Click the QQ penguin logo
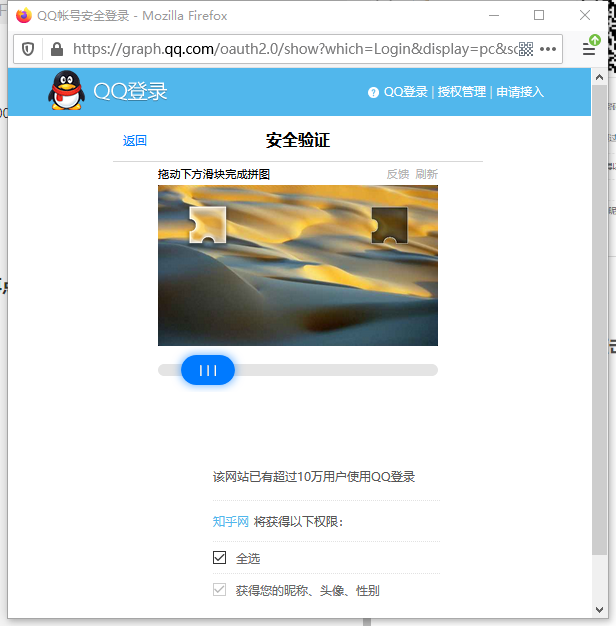Screen dimensions: 616x626 point(66,90)
